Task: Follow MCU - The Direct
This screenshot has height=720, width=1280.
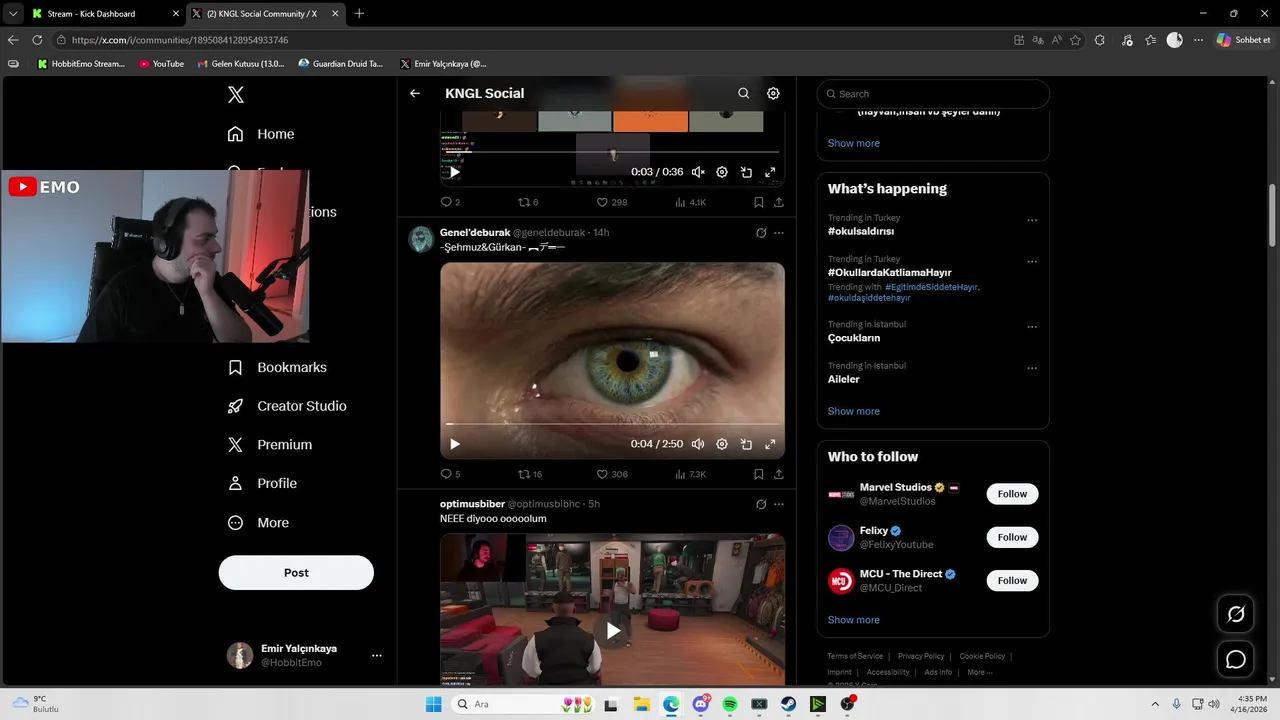Action: pos(1012,580)
